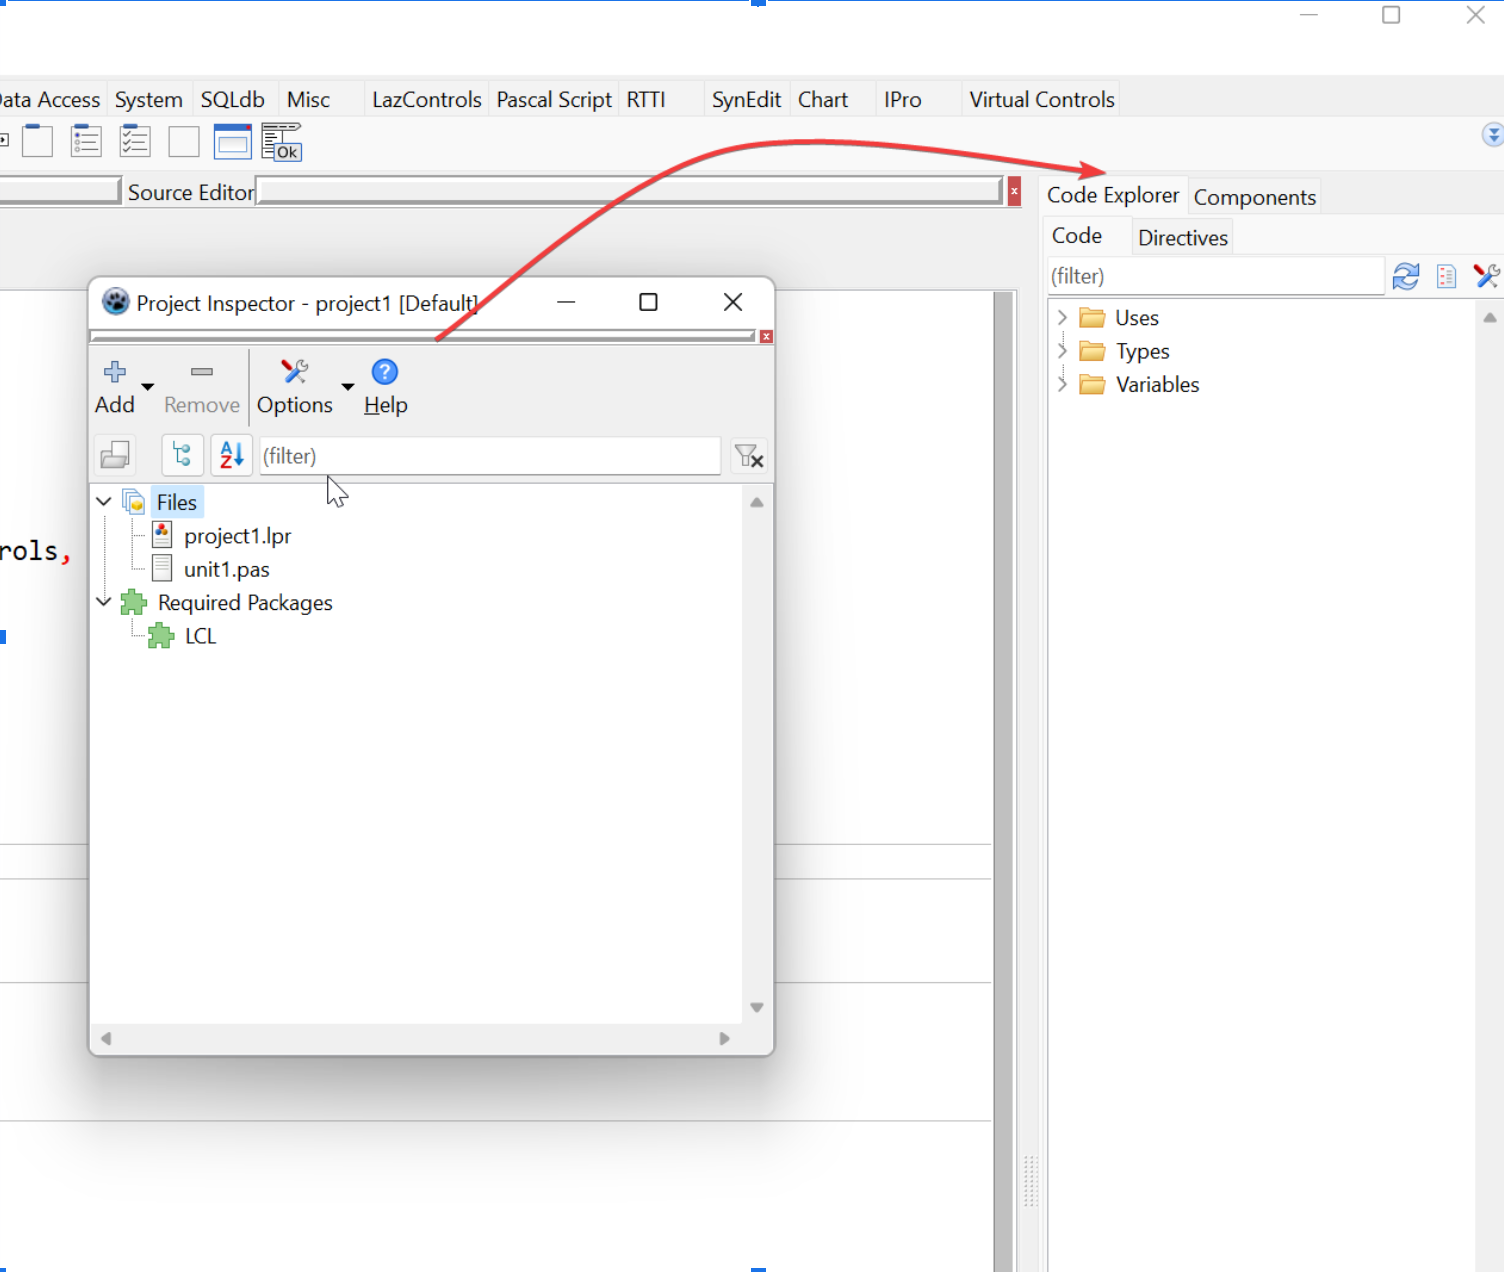The height and width of the screenshot is (1272, 1504).
Task: Click the Add plus icon in Project Inspector
Action: pos(115,372)
